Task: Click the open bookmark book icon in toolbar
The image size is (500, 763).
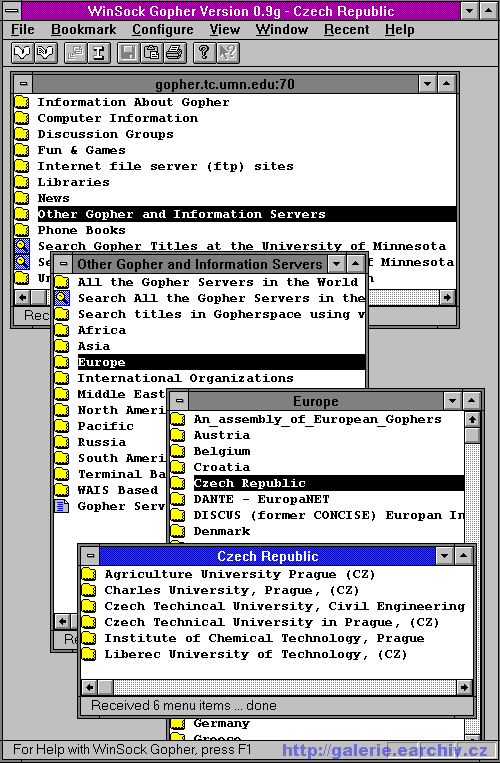Action: (x=22, y=53)
